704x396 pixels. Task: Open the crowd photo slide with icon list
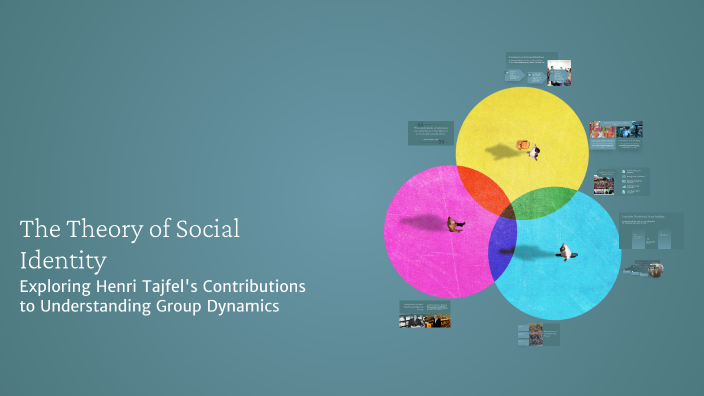pos(621,182)
